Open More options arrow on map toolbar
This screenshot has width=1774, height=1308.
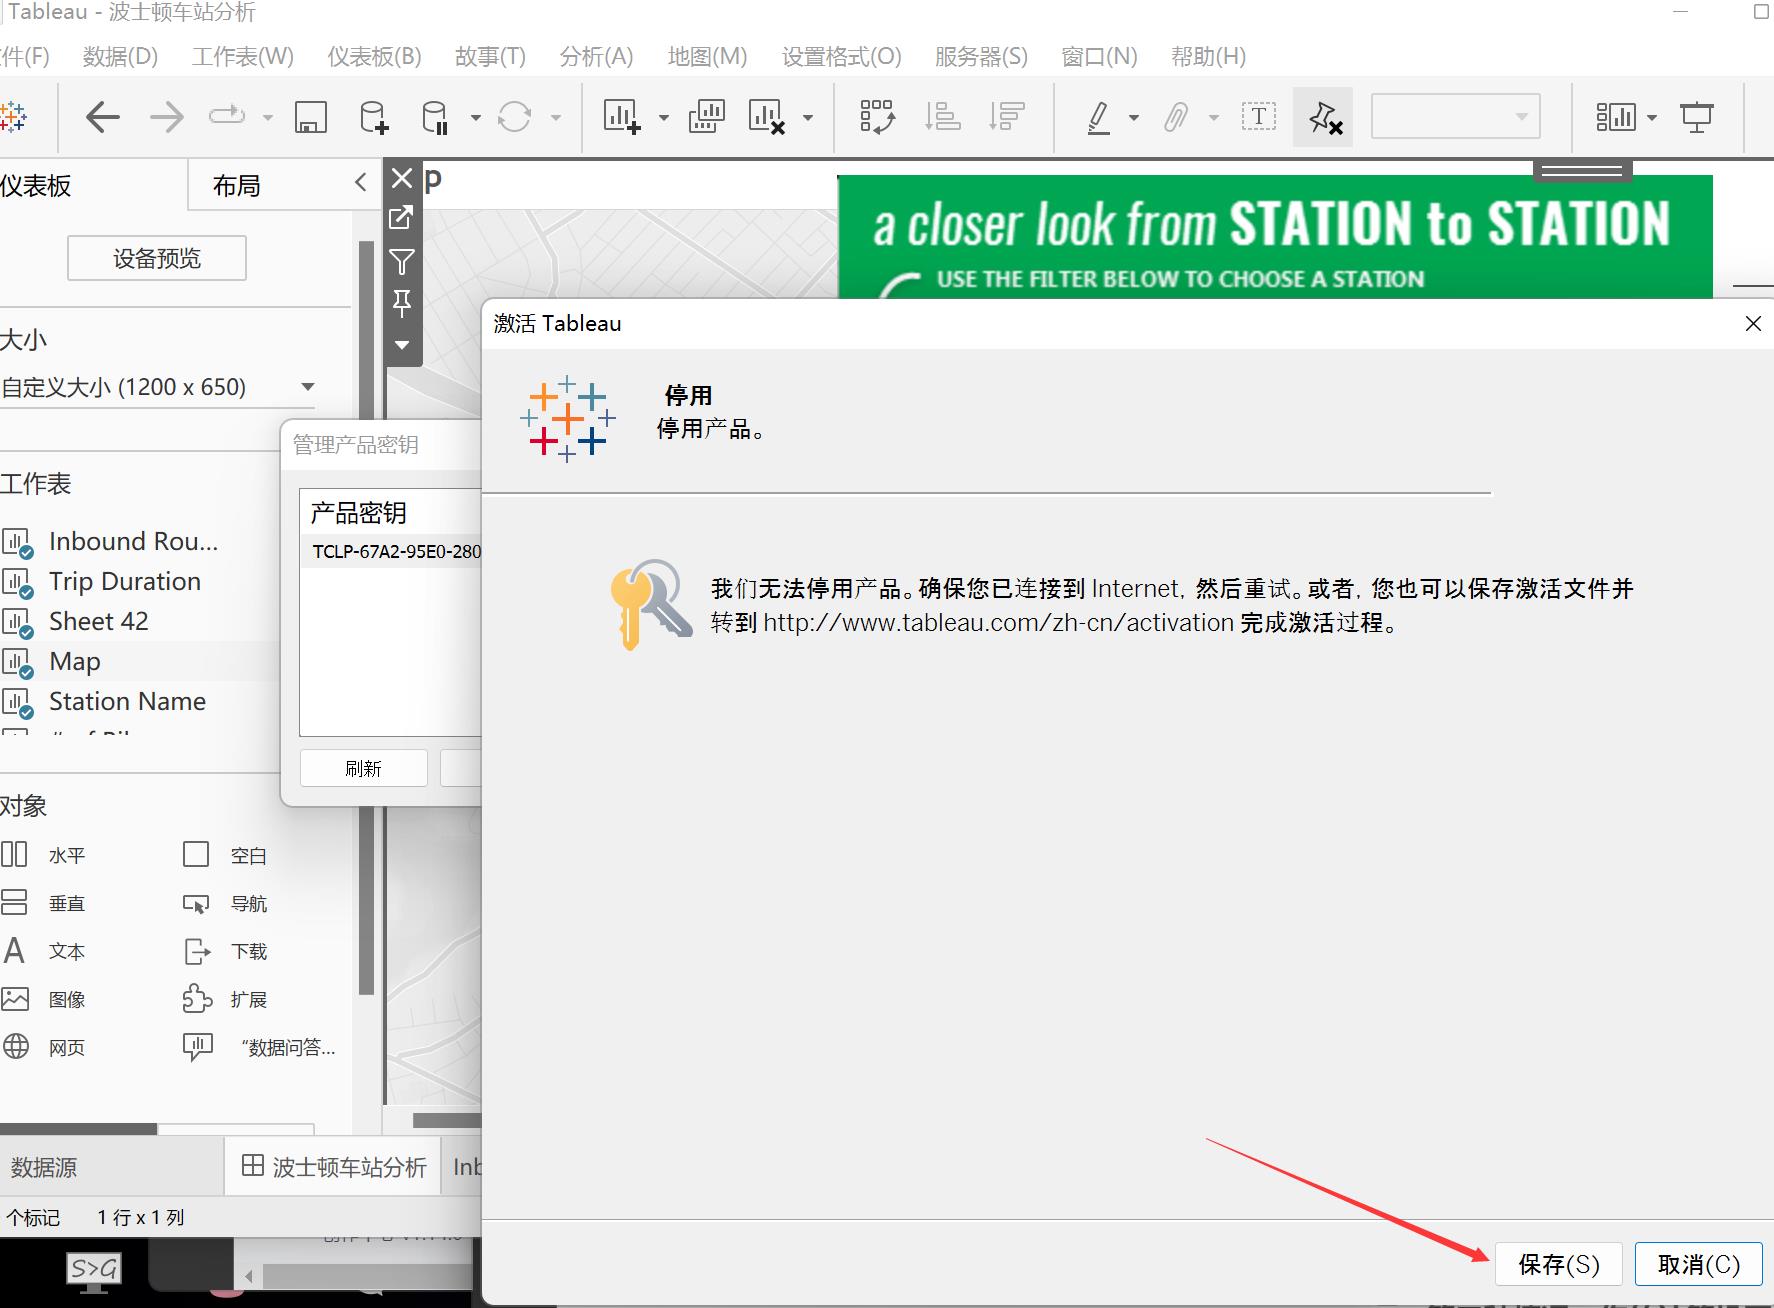(402, 345)
